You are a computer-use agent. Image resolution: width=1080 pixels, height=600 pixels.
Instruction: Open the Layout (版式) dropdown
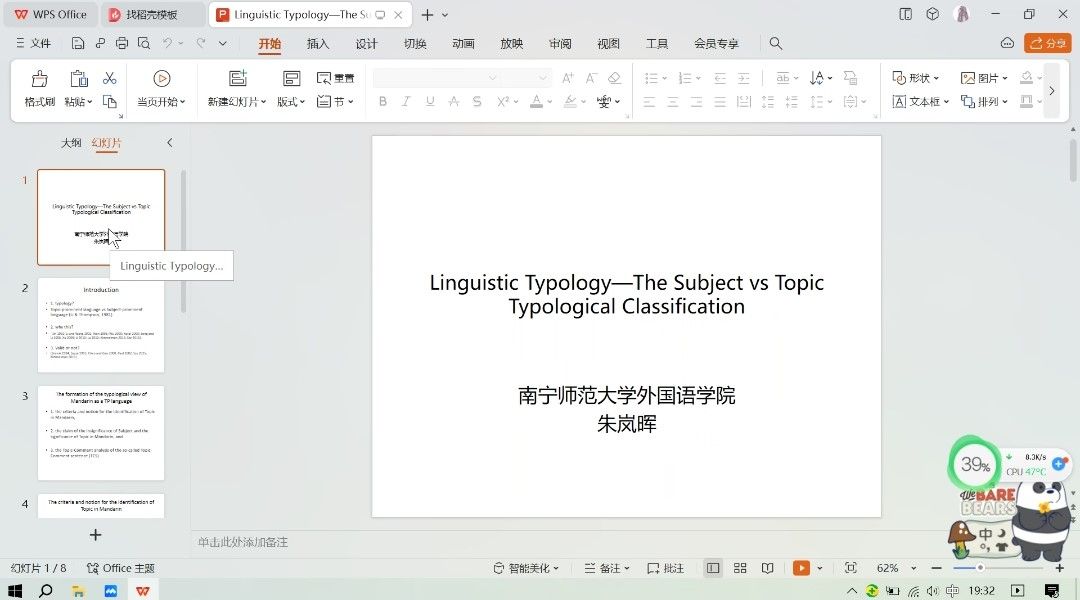click(x=291, y=102)
